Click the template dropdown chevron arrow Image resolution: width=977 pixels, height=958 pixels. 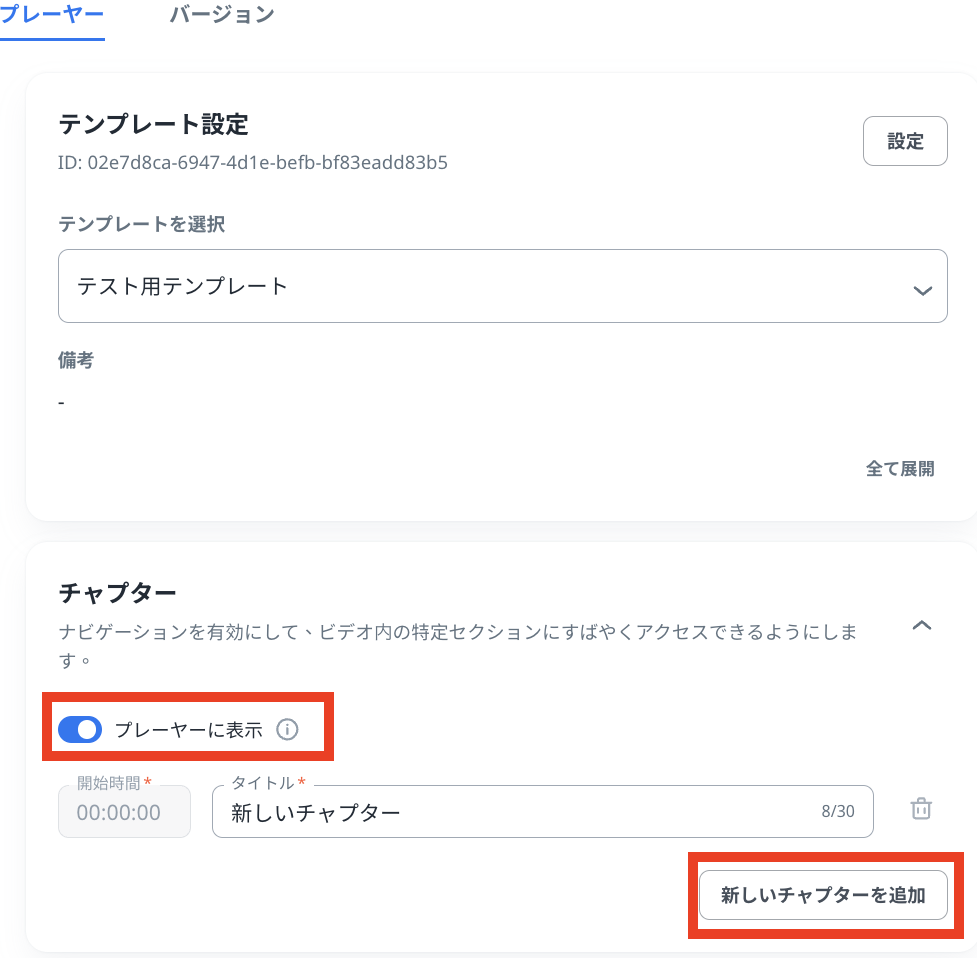[922, 290]
